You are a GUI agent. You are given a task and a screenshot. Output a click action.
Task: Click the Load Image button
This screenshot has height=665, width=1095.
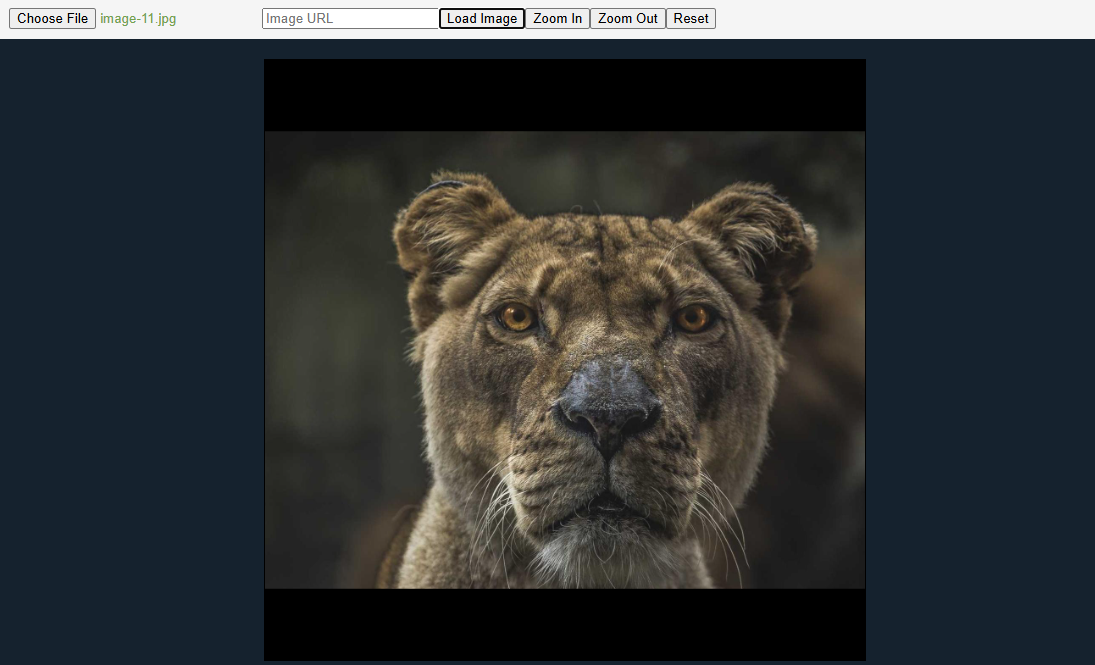pyautogui.click(x=482, y=19)
